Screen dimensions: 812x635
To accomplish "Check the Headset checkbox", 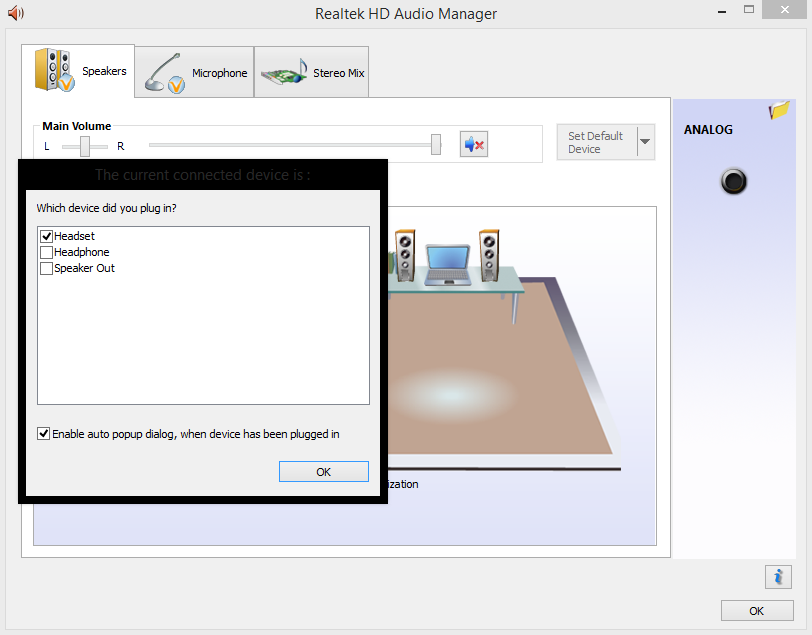I will pos(47,236).
